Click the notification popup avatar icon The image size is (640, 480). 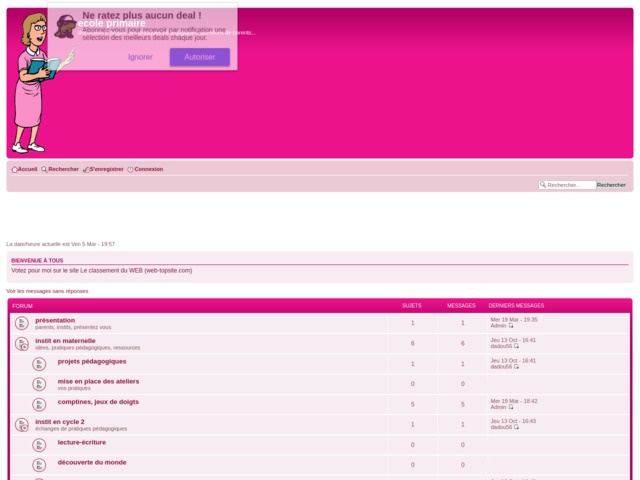click(x=65, y=26)
